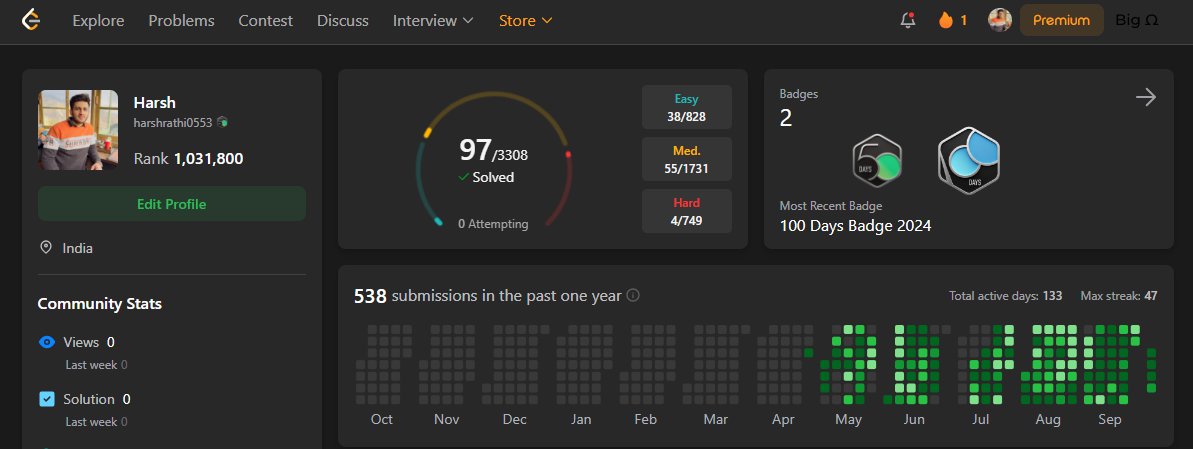Click badge icon beside username
The width and height of the screenshot is (1193, 449).
[222, 122]
